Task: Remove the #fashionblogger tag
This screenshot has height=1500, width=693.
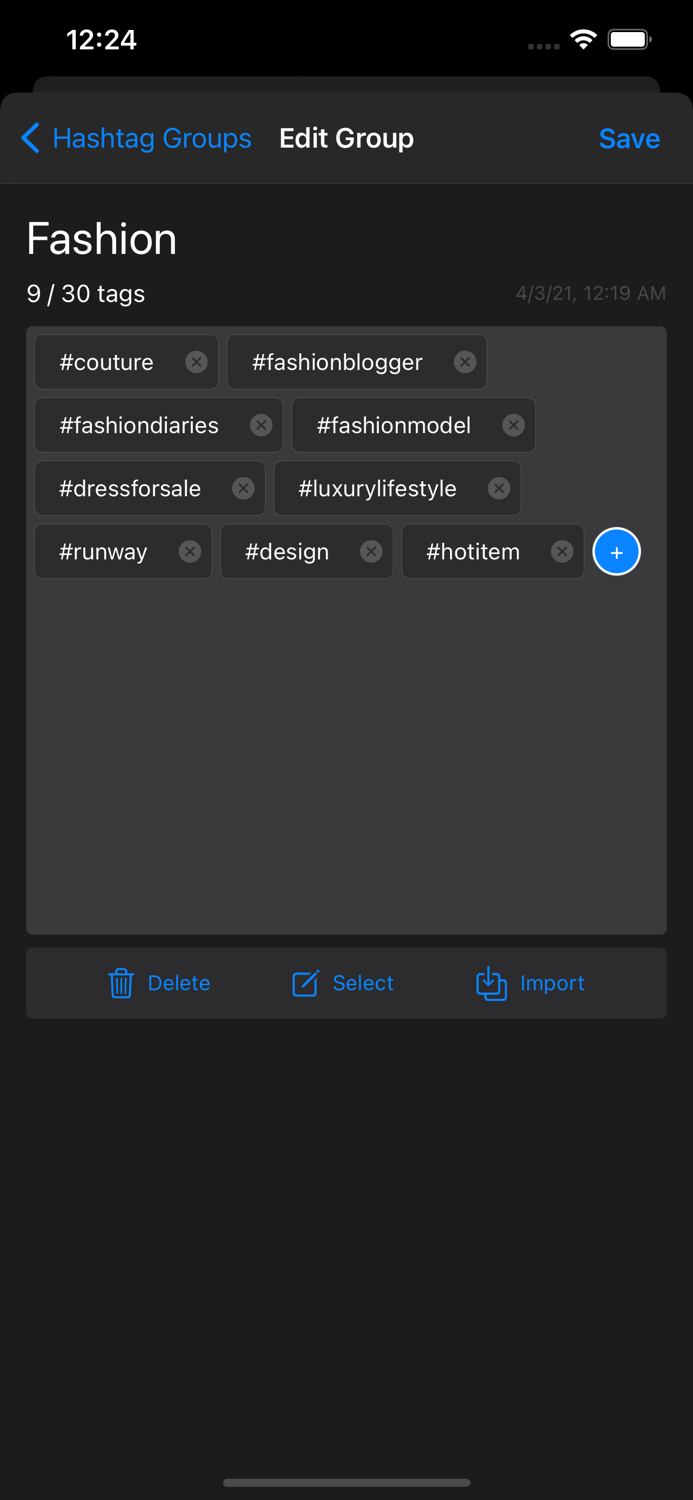Action: point(463,362)
